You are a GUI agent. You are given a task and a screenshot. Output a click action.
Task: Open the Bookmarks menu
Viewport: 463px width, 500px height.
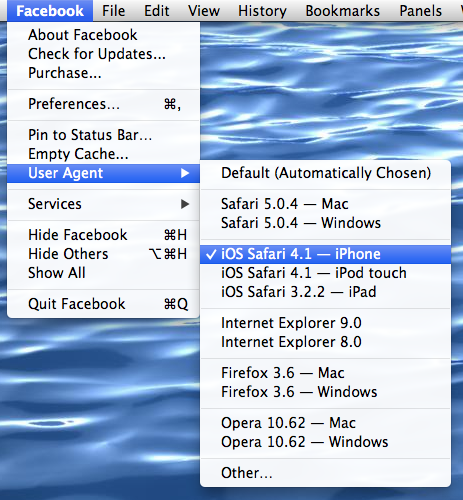pyautogui.click(x=343, y=11)
